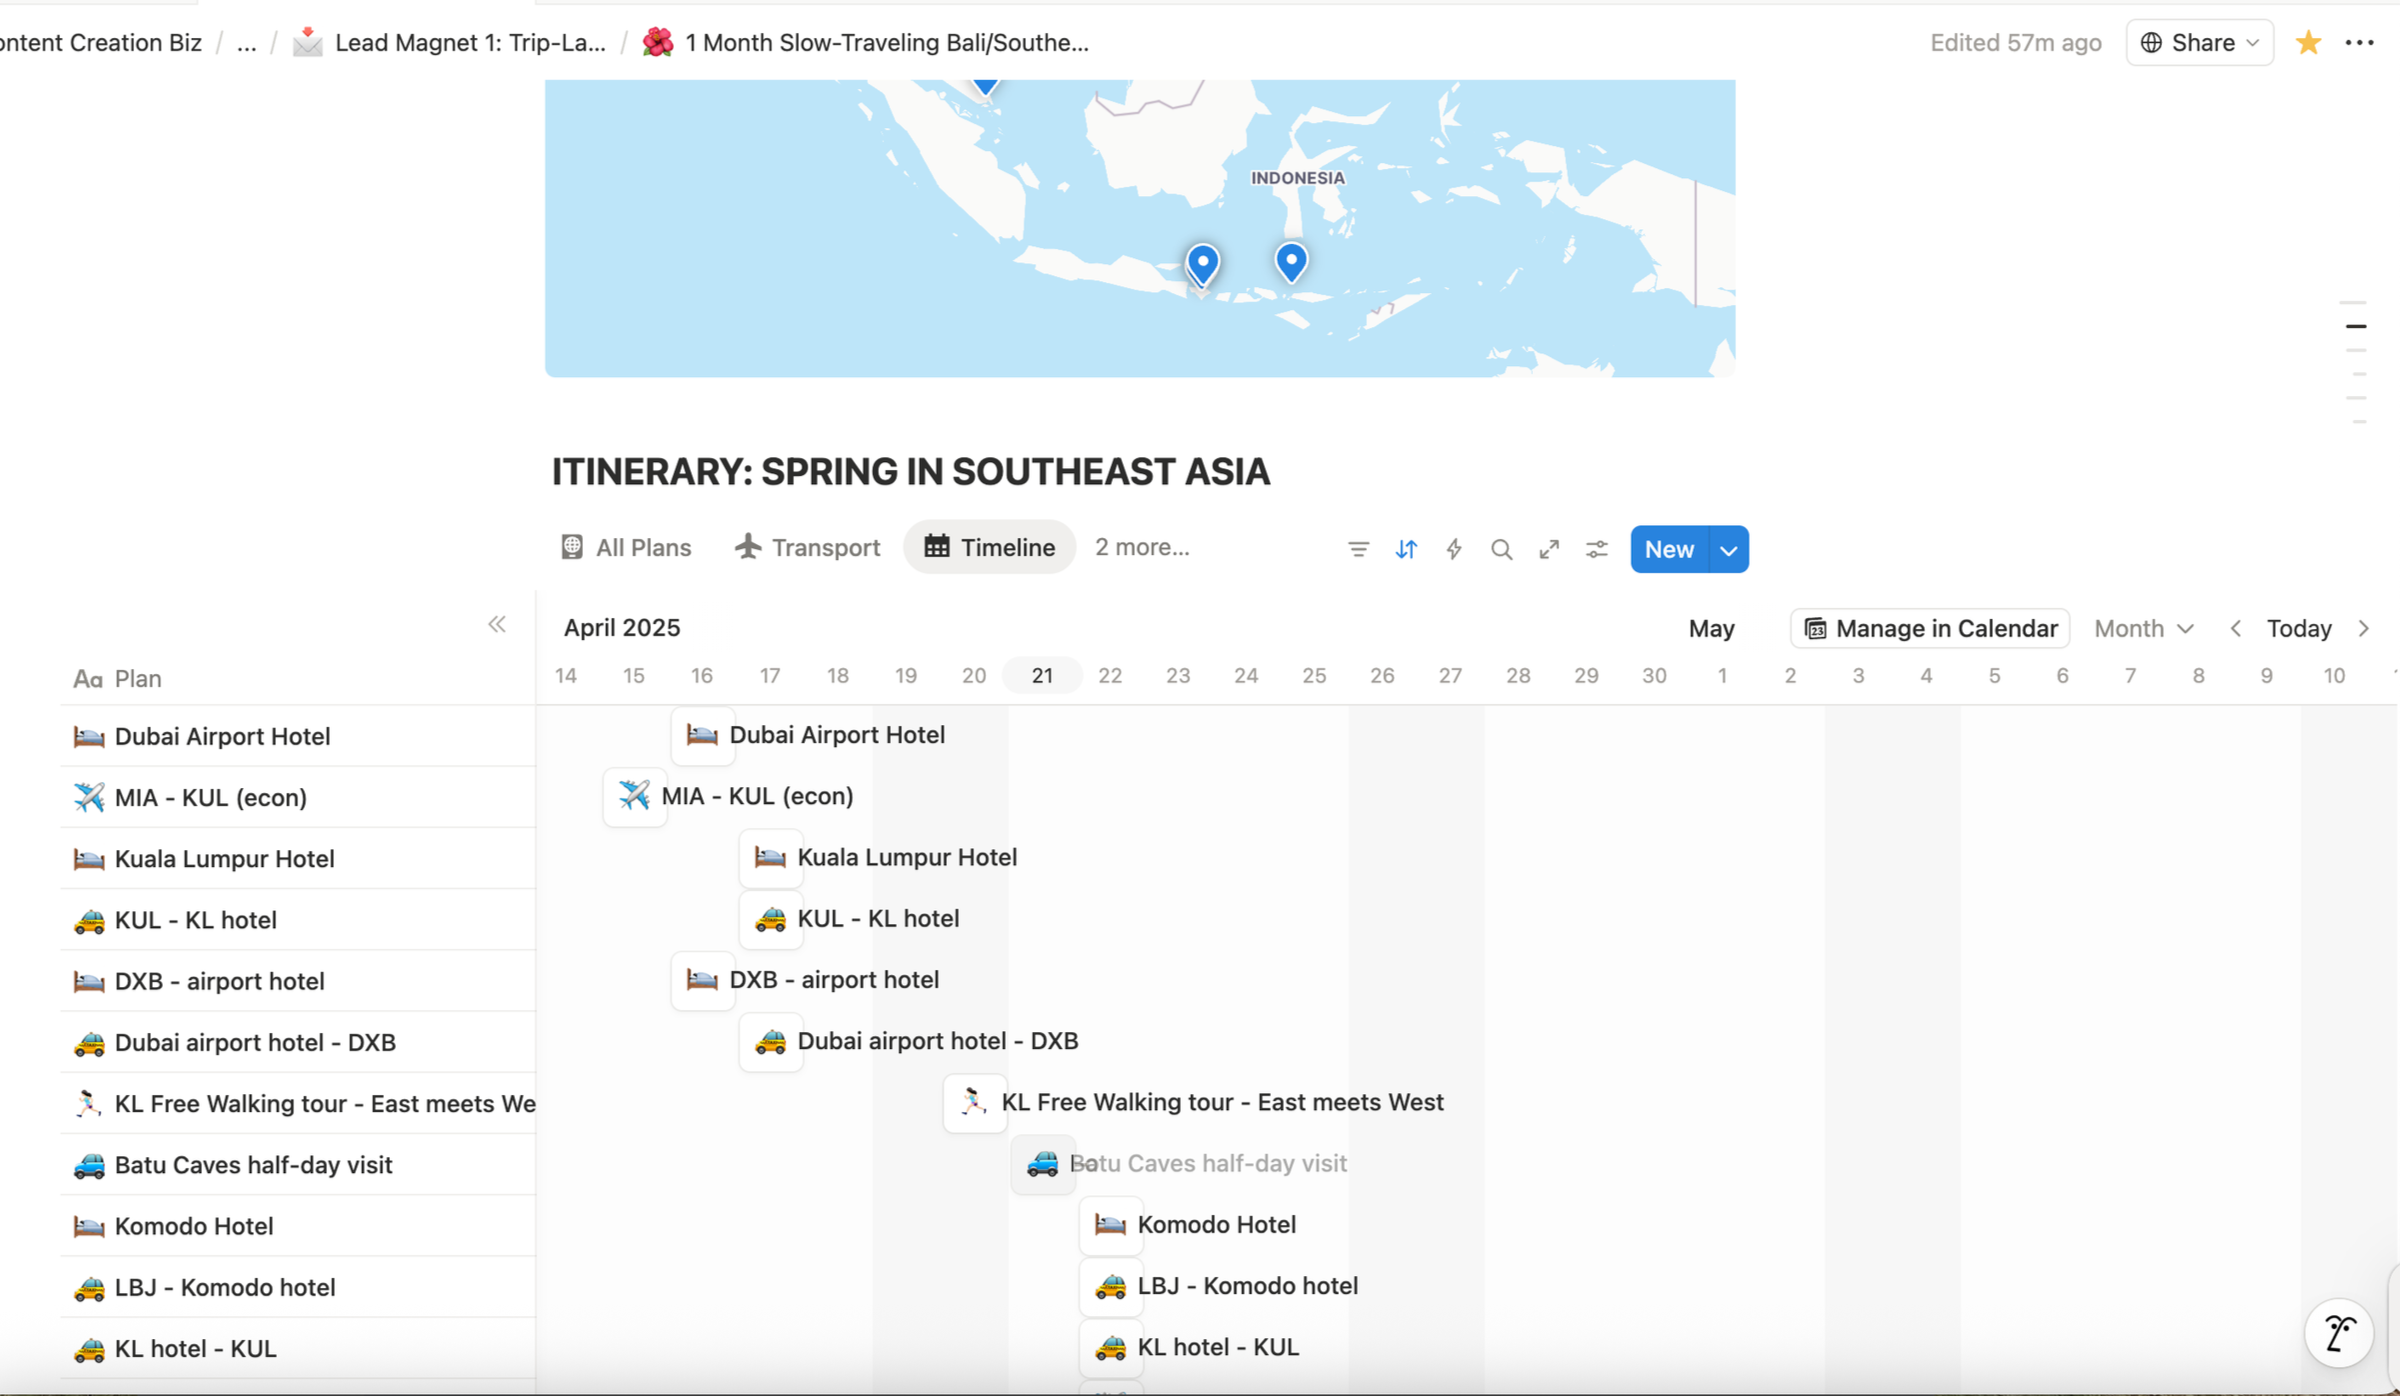
Task: Click the Notion AI assistant floating icon
Action: coord(2339,1333)
